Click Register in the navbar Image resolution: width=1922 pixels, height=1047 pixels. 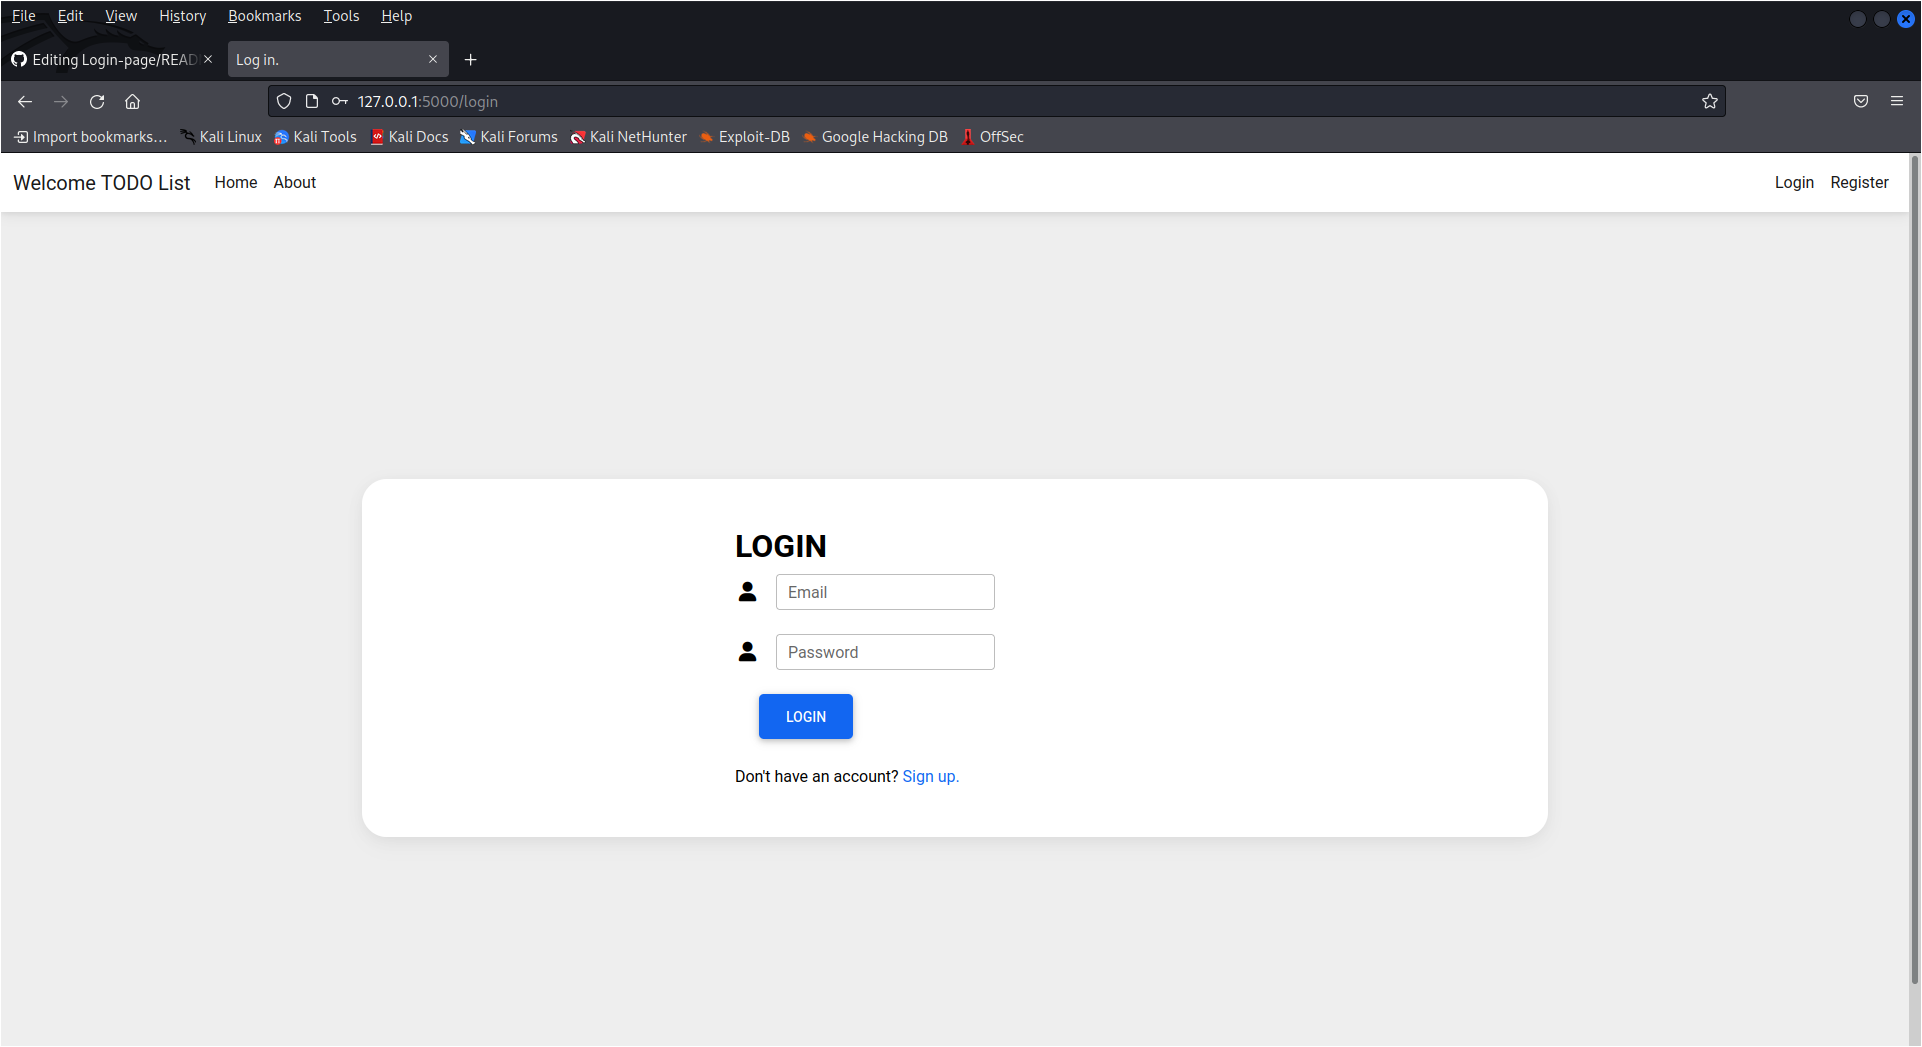pos(1859,182)
